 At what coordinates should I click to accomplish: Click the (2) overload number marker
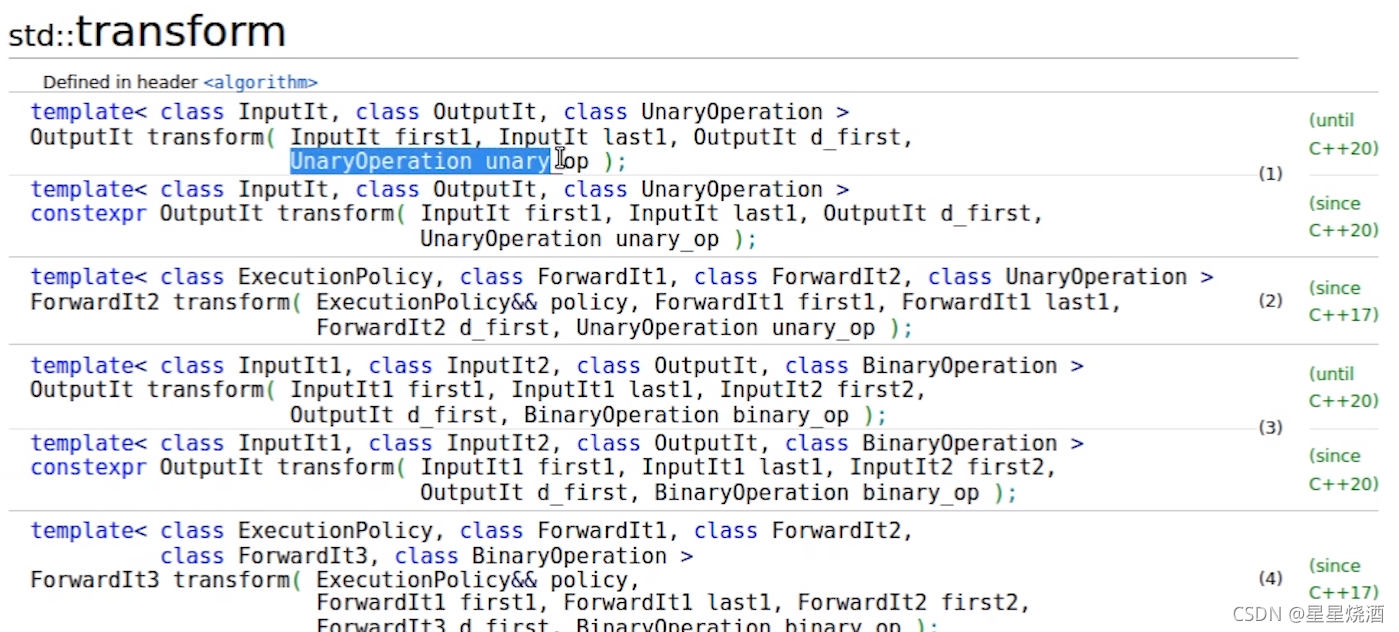1270,300
